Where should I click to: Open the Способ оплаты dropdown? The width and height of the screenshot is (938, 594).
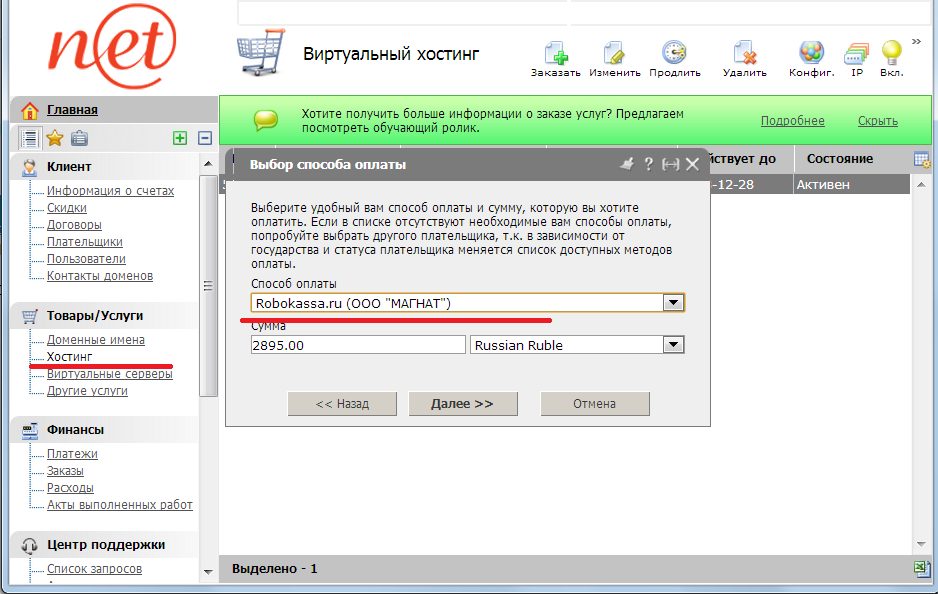tap(673, 302)
